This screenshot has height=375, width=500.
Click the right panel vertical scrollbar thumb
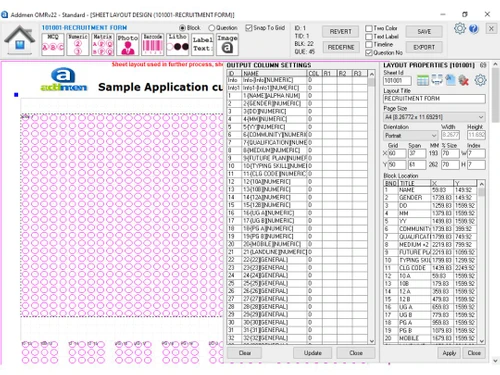(495, 95)
